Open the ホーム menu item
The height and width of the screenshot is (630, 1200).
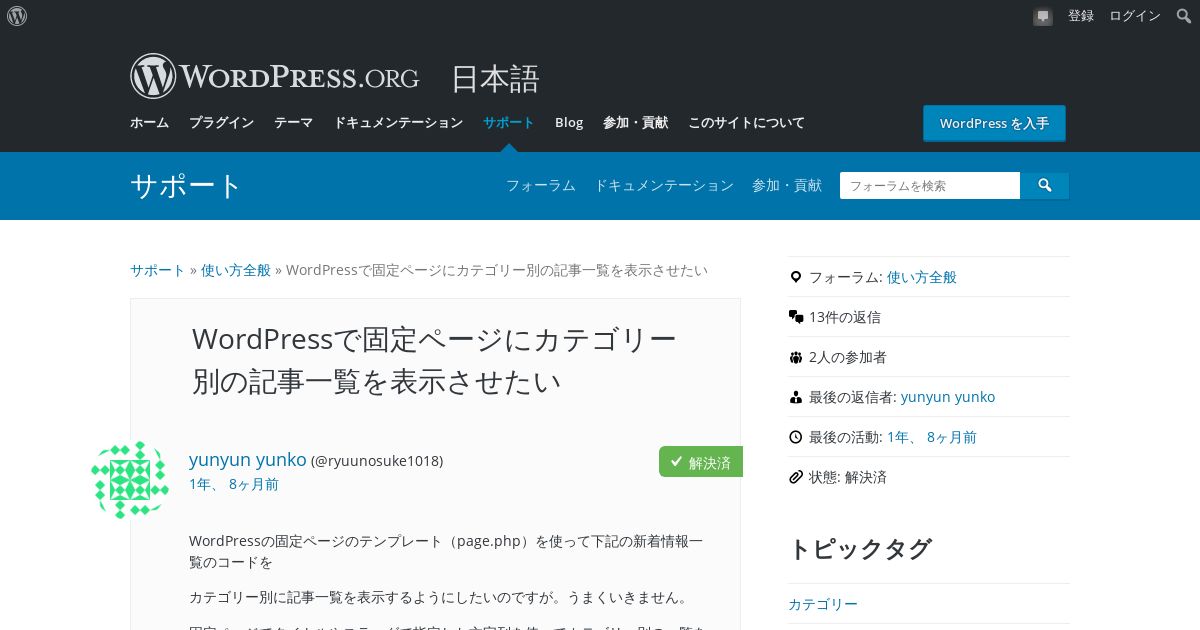tap(149, 123)
